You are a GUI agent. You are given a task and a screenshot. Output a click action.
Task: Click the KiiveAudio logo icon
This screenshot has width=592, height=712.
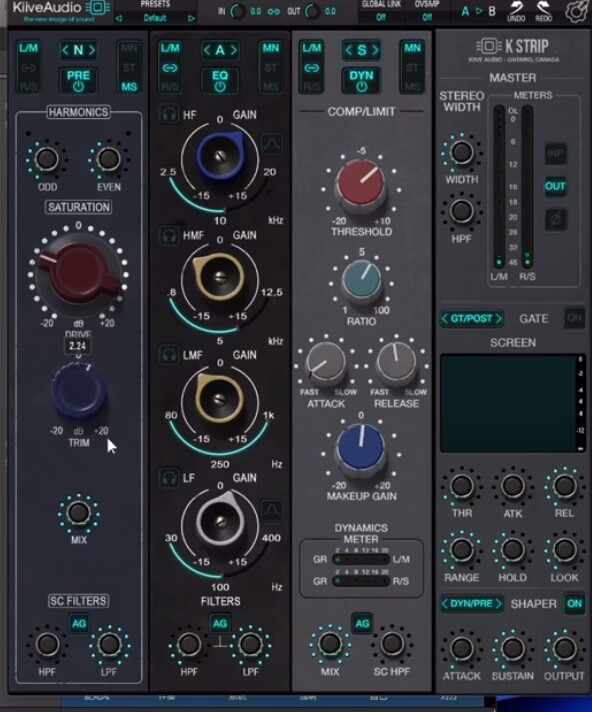(98, 8)
